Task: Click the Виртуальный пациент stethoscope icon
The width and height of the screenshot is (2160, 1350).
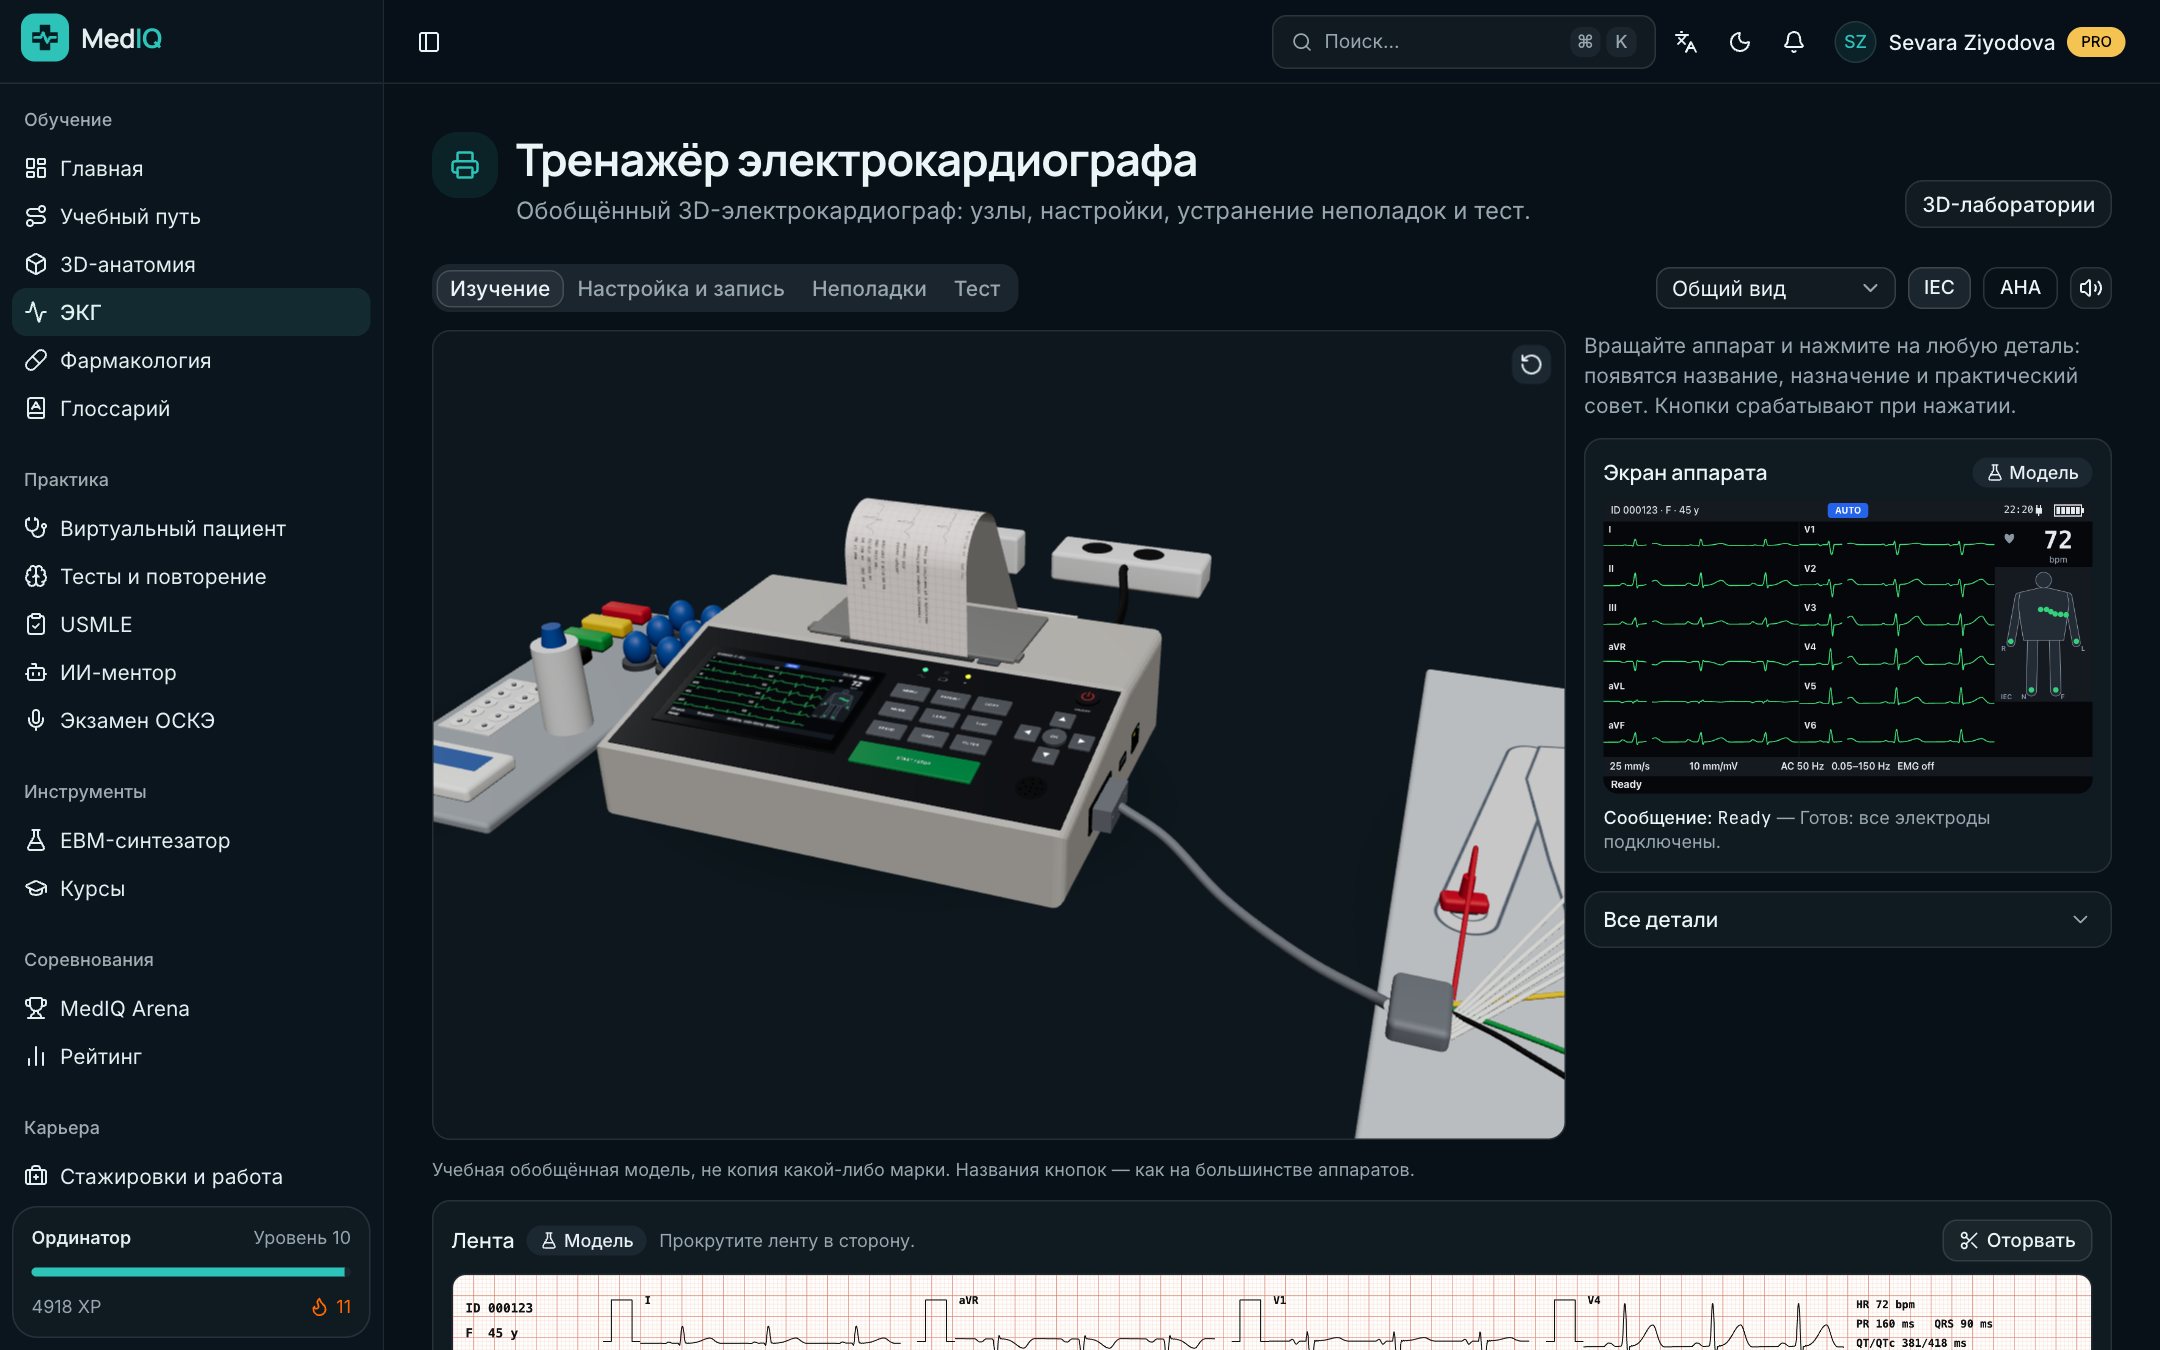Action: [36, 528]
